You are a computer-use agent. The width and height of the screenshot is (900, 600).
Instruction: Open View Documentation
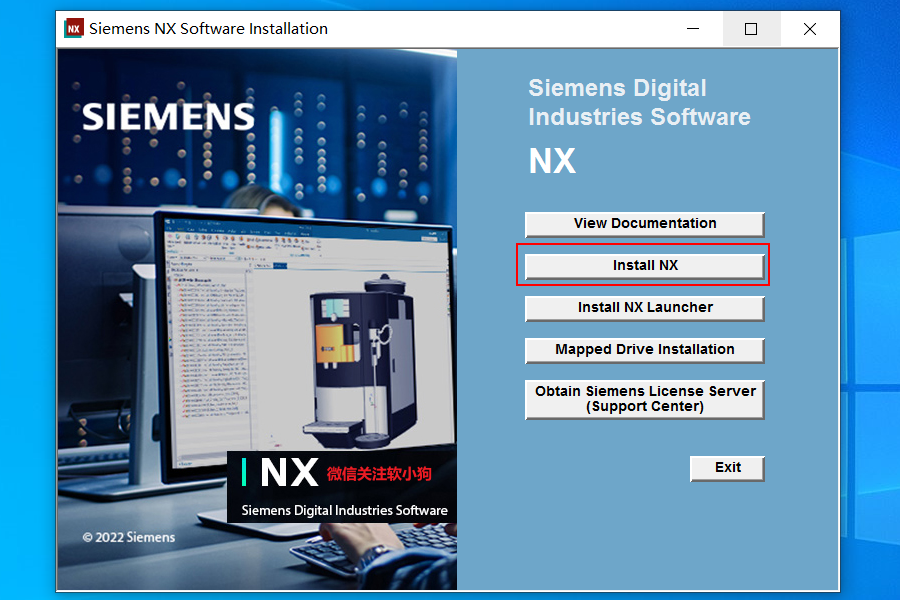tap(643, 223)
